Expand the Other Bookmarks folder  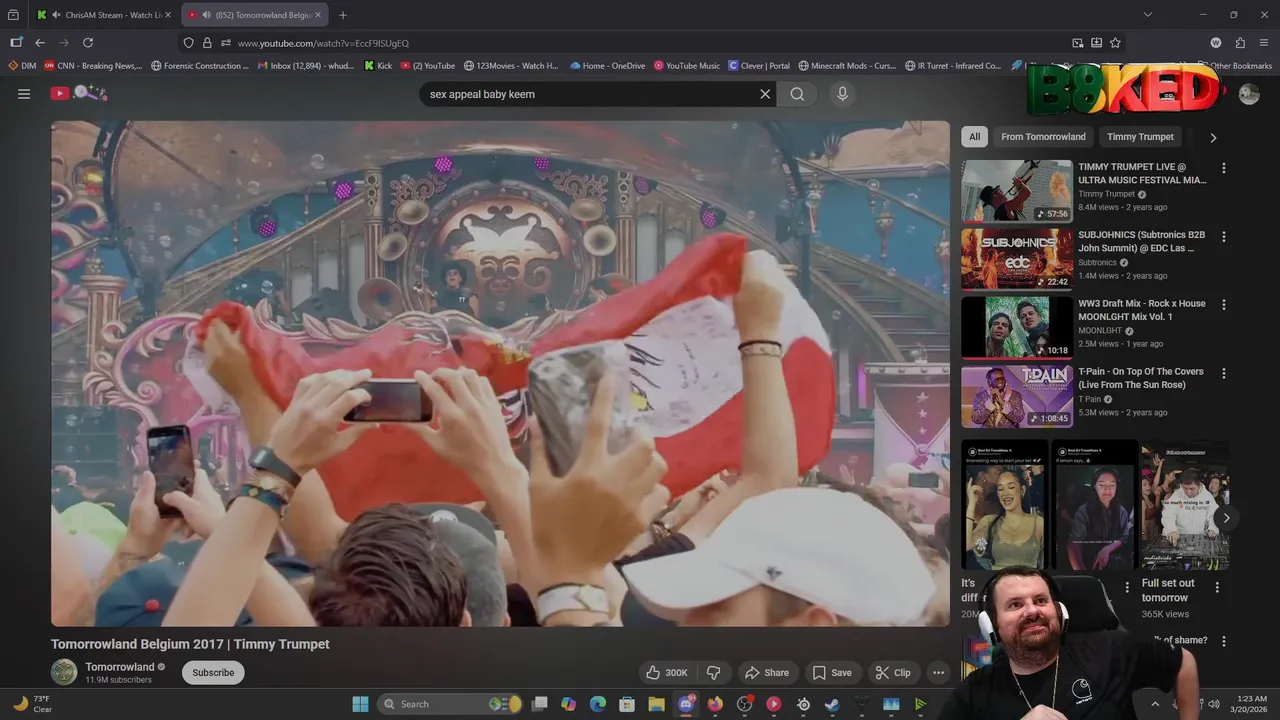click(x=1234, y=66)
